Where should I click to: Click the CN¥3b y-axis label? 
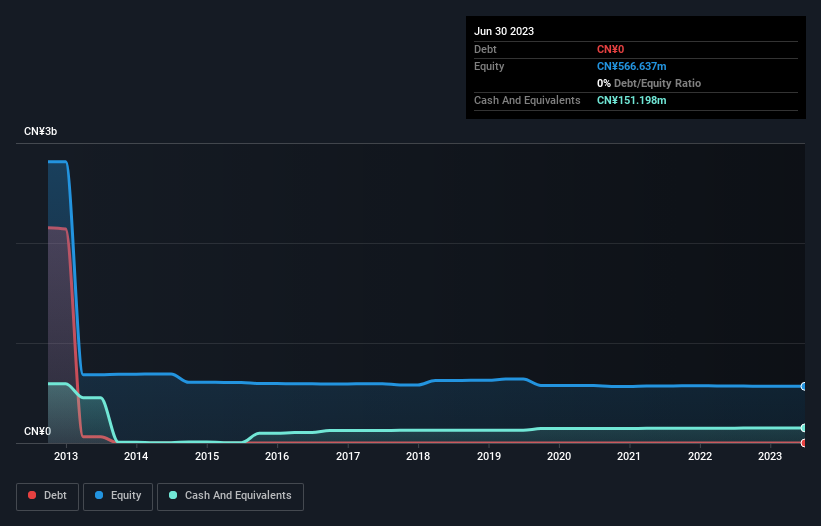point(40,131)
